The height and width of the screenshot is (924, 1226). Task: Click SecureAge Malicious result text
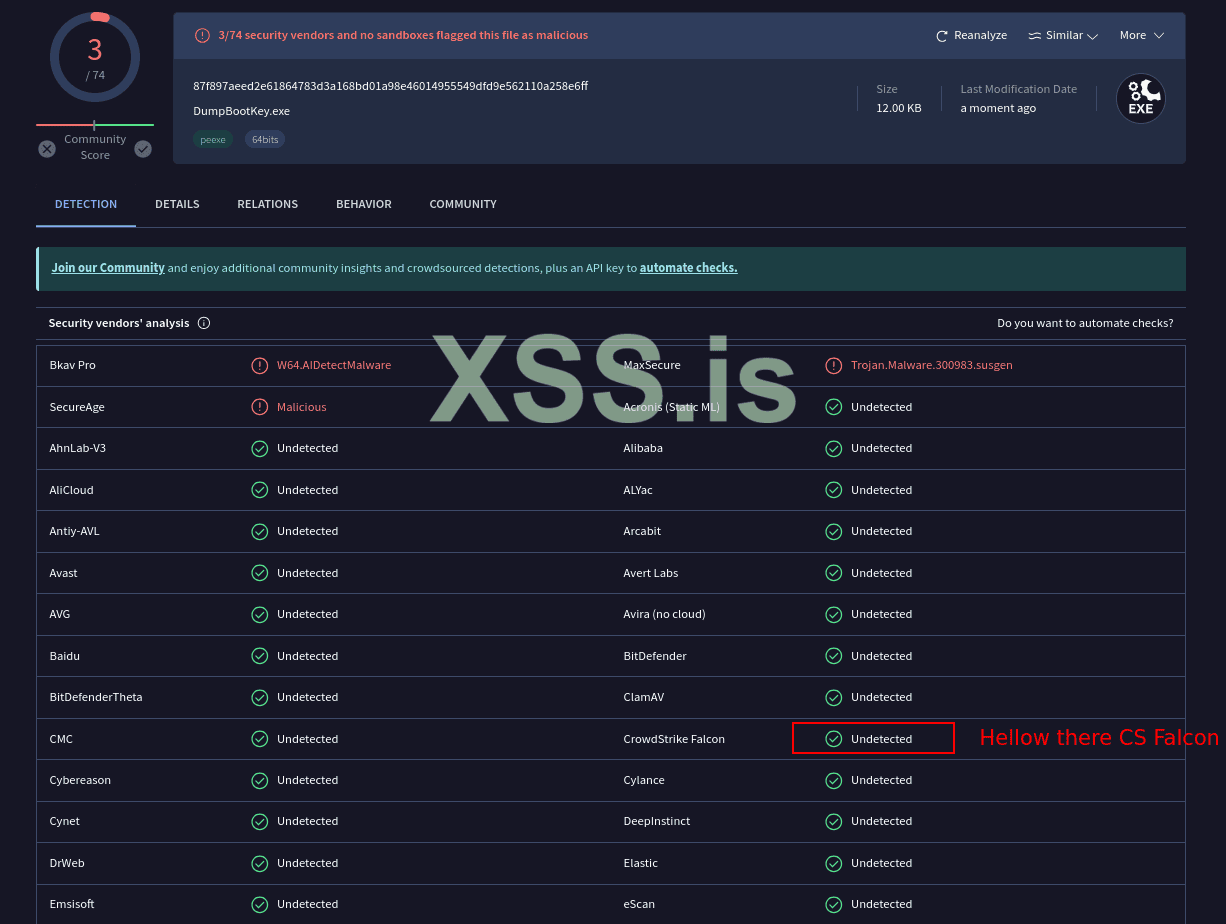(302, 407)
